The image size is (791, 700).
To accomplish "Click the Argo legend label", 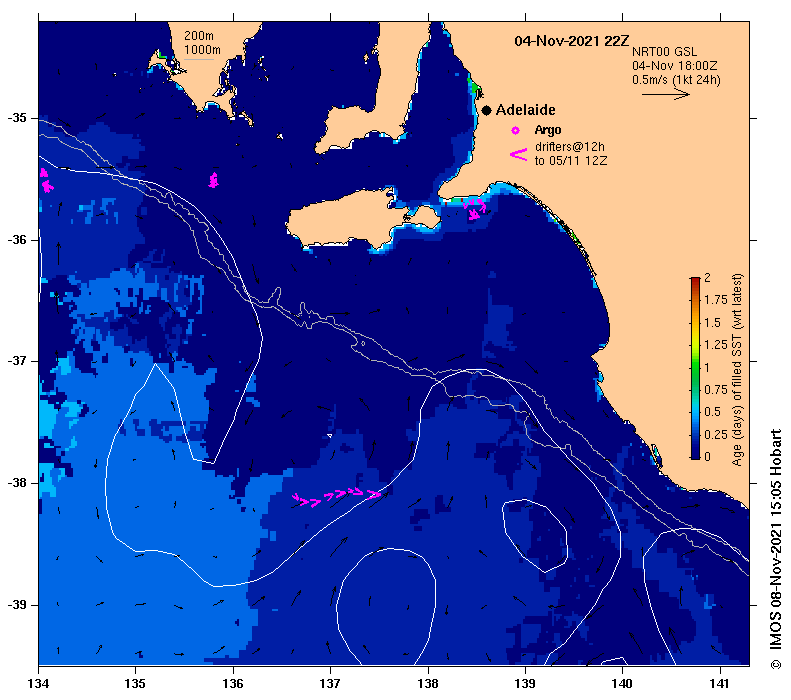I will point(548,130).
